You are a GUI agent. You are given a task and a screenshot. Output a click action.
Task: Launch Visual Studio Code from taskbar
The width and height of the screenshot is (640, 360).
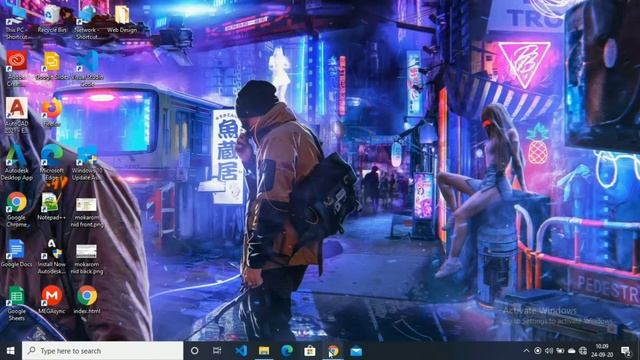pos(241,351)
